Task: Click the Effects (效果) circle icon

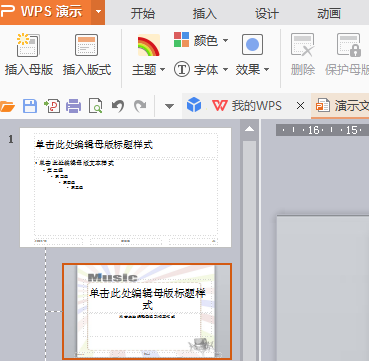Action: 252,44
